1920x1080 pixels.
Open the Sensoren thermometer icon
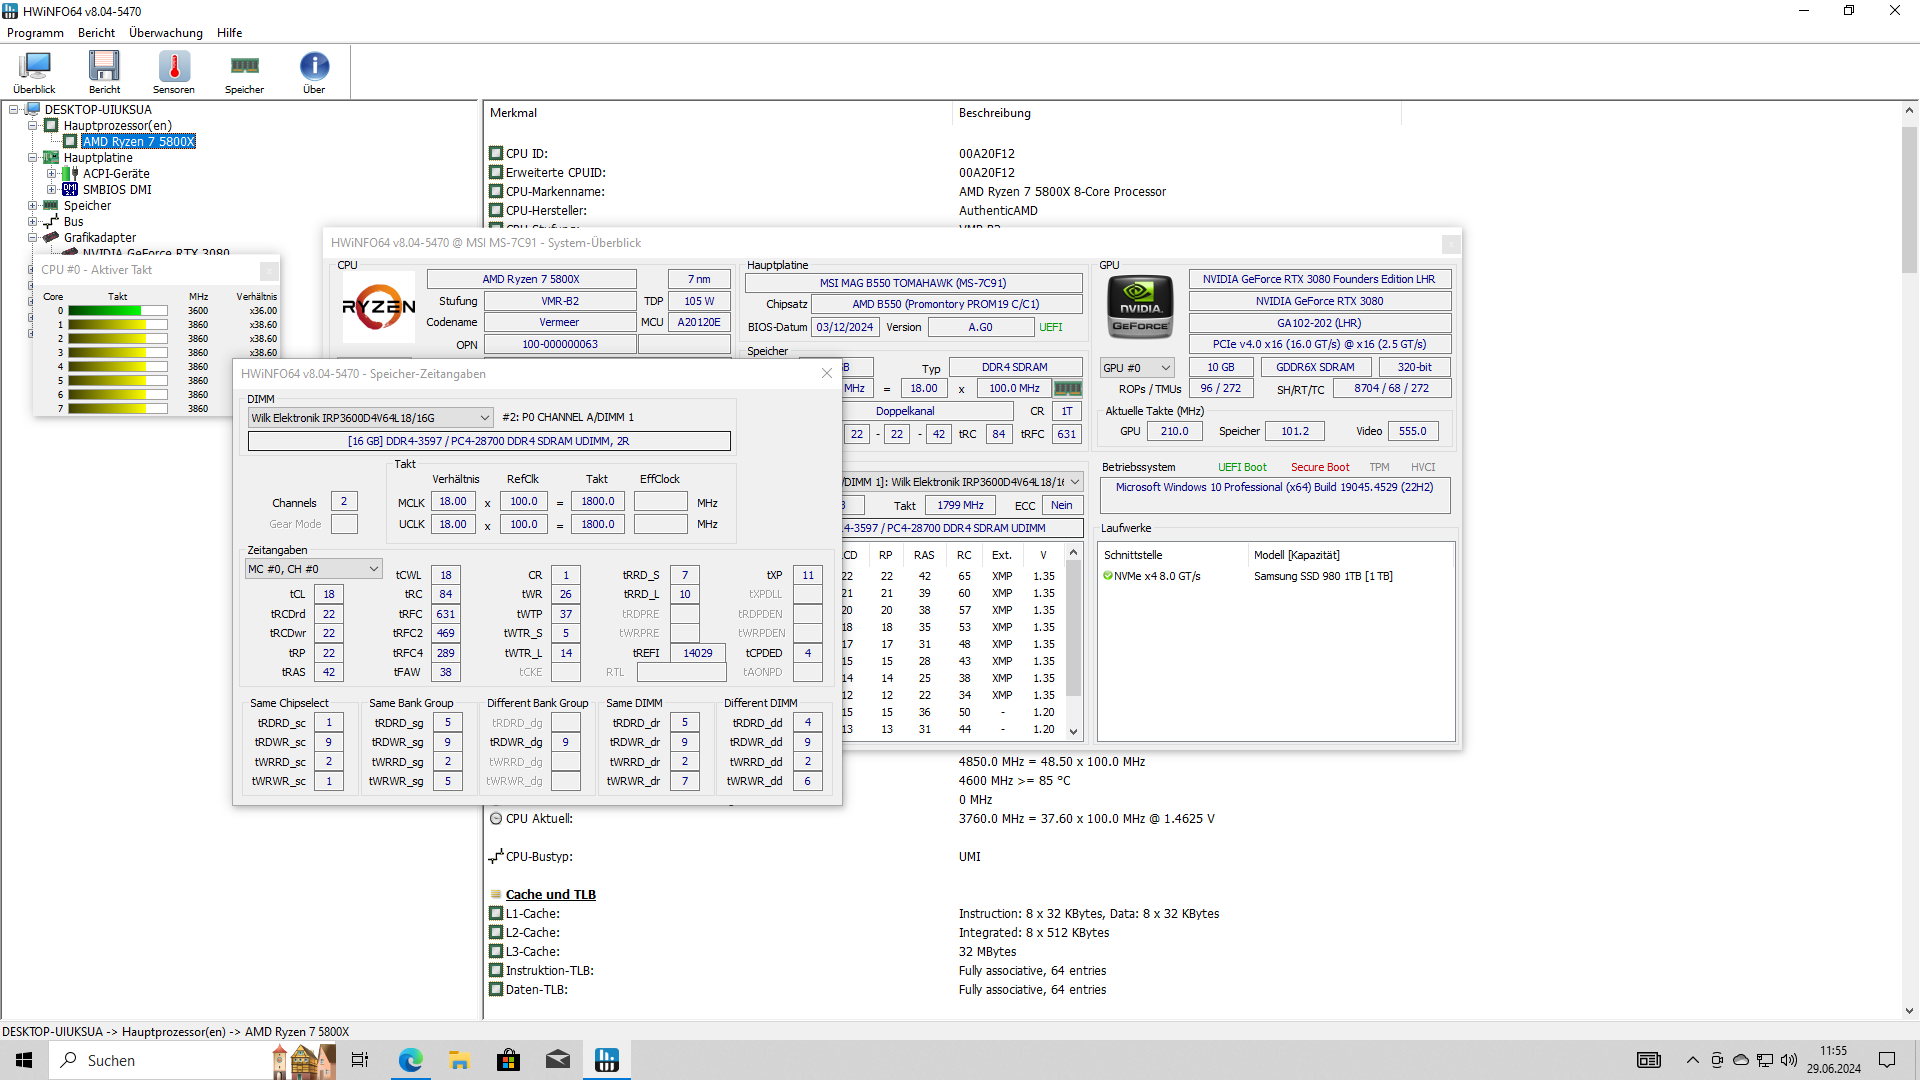click(x=174, y=68)
